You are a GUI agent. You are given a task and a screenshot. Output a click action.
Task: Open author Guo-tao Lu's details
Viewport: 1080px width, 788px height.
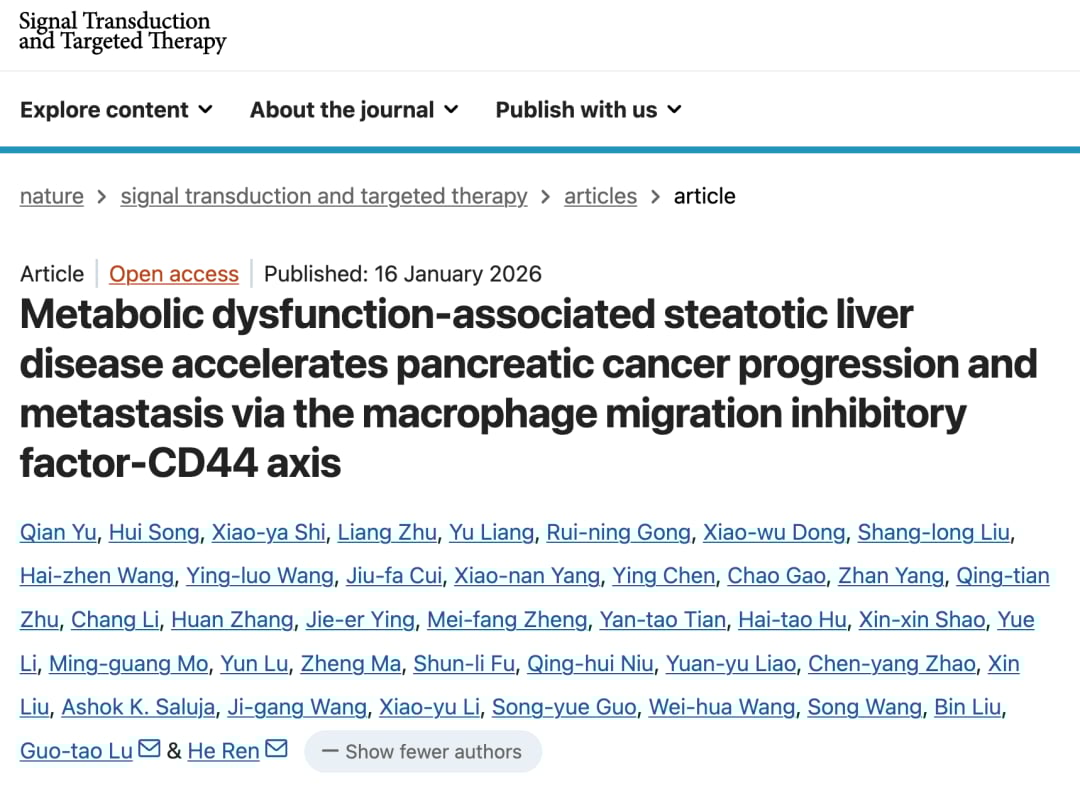point(76,751)
